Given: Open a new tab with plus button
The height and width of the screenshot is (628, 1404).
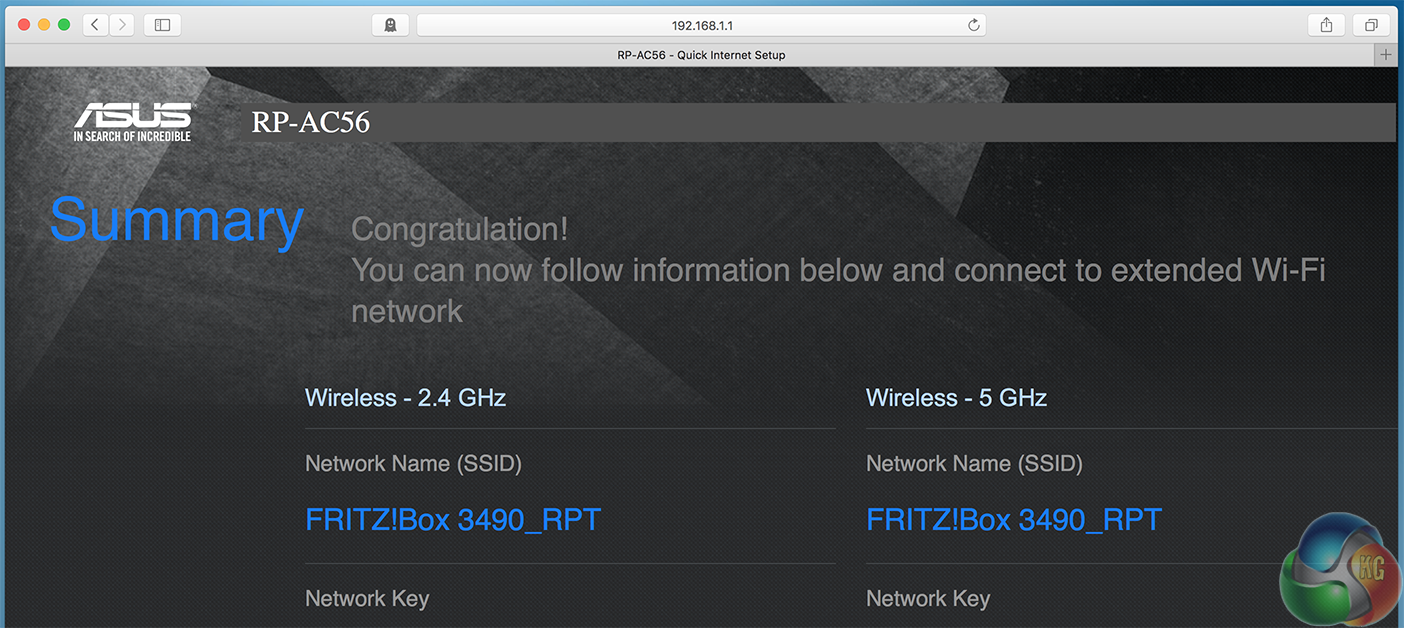Looking at the screenshot, I should tap(1385, 55).
